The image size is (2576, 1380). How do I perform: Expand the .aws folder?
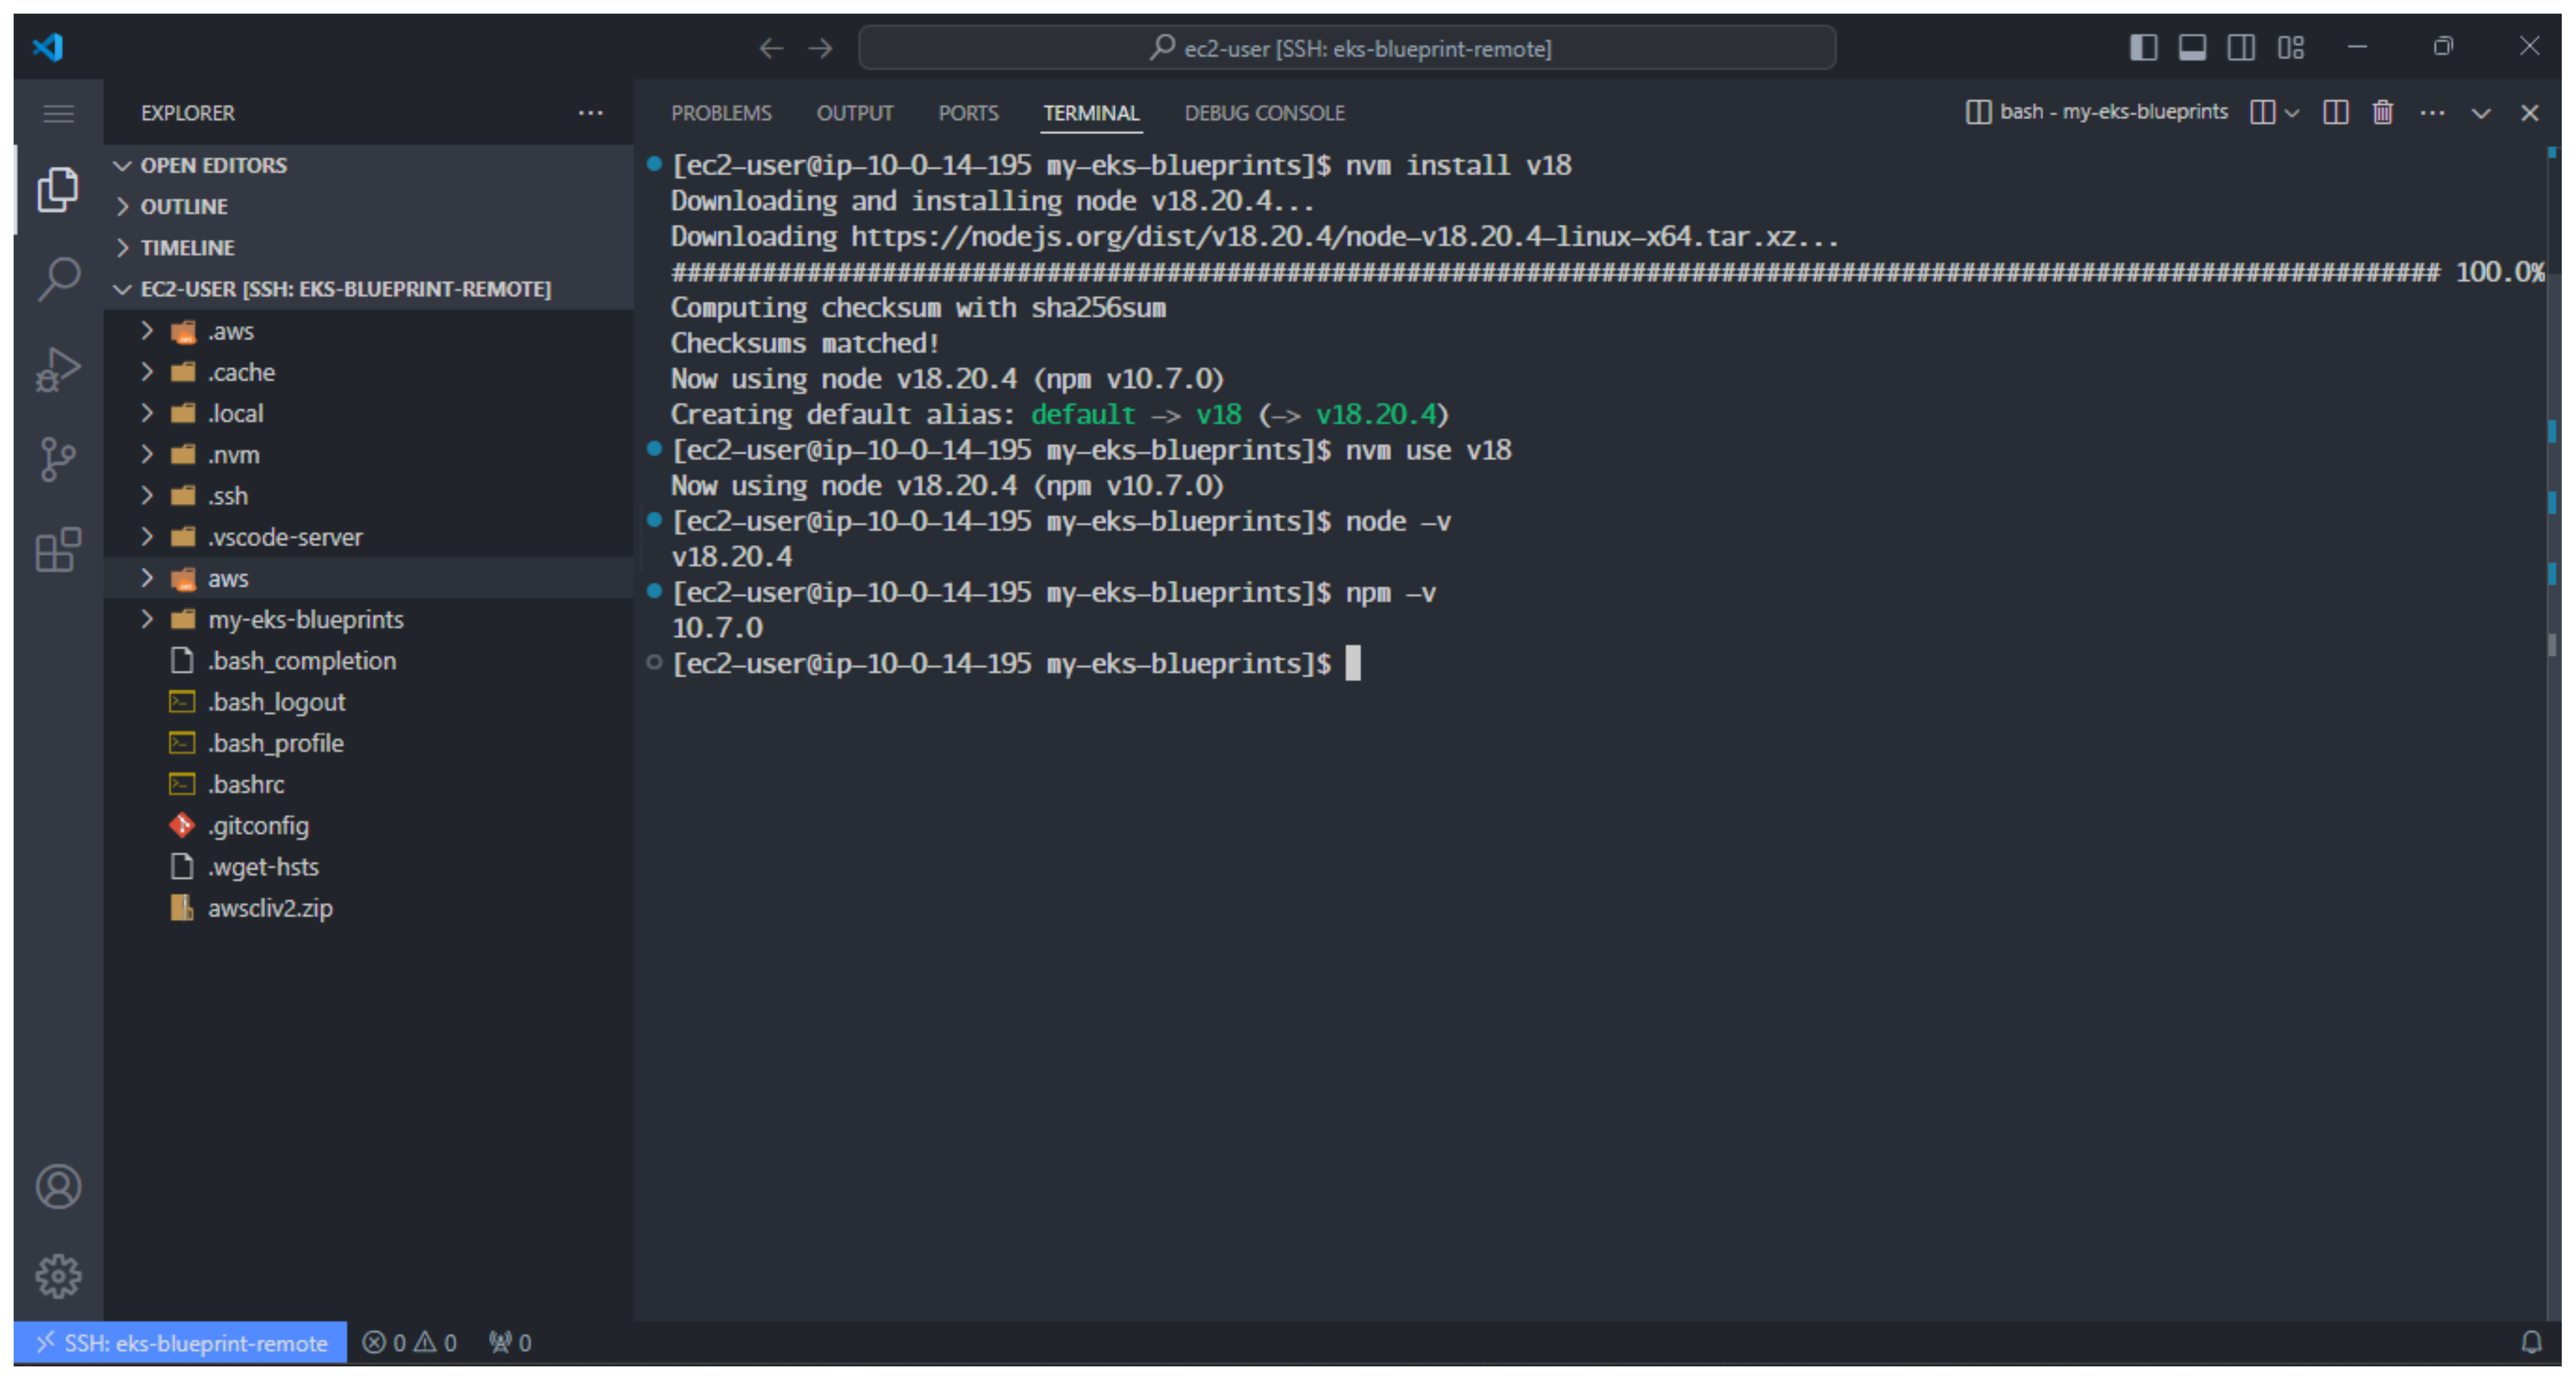click(368, 331)
